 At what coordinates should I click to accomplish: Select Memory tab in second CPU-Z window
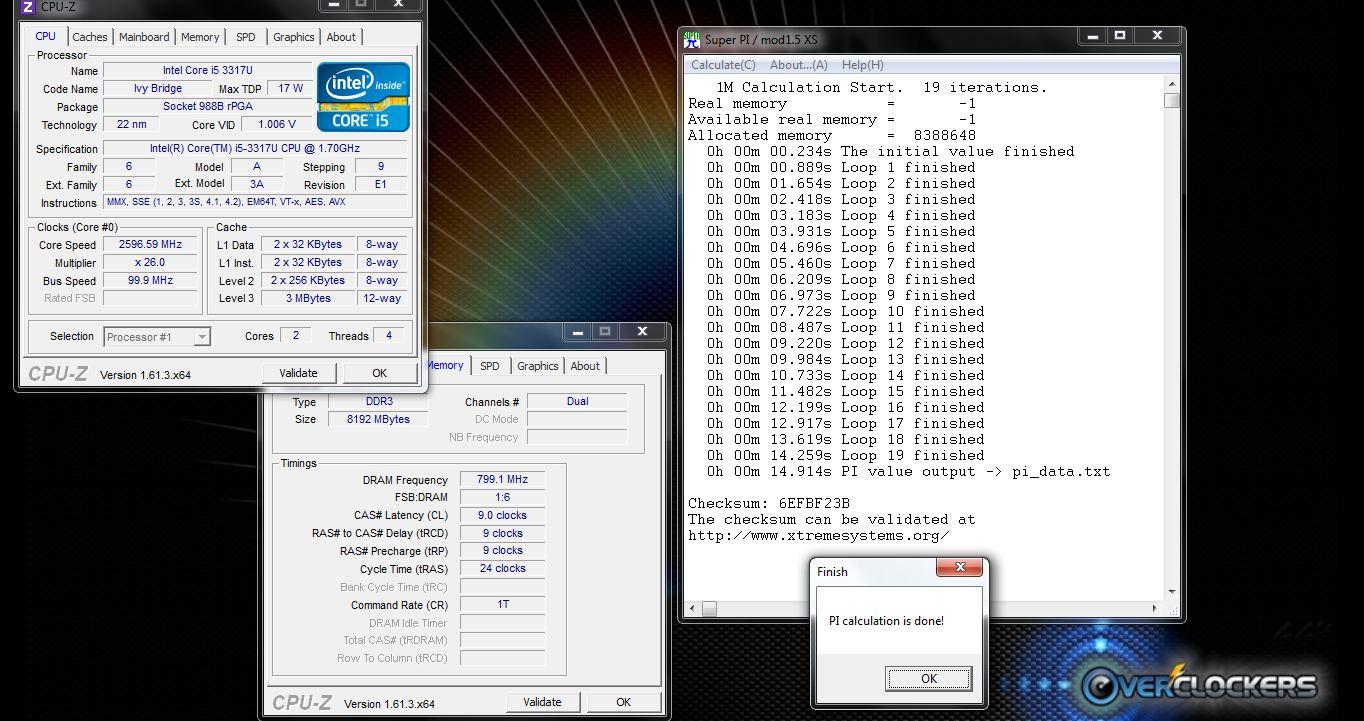pos(446,365)
